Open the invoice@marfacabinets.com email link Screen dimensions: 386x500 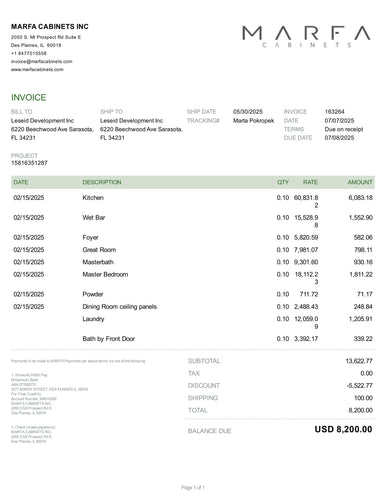[x=42, y=61]
